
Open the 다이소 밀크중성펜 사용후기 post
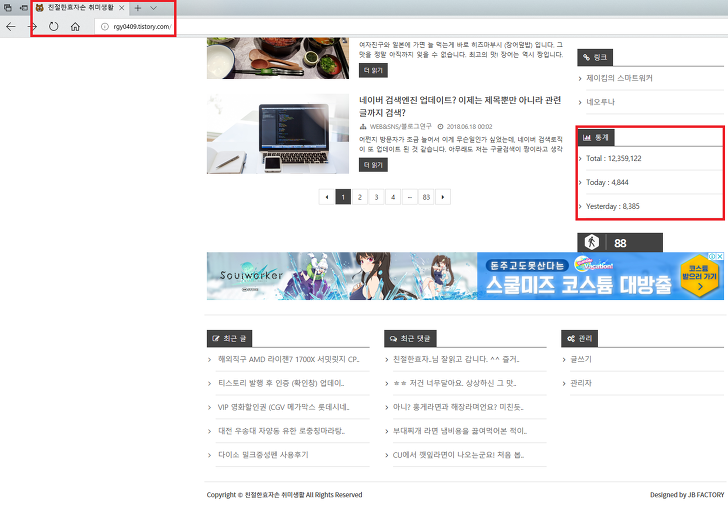click(x=263, y=455)
